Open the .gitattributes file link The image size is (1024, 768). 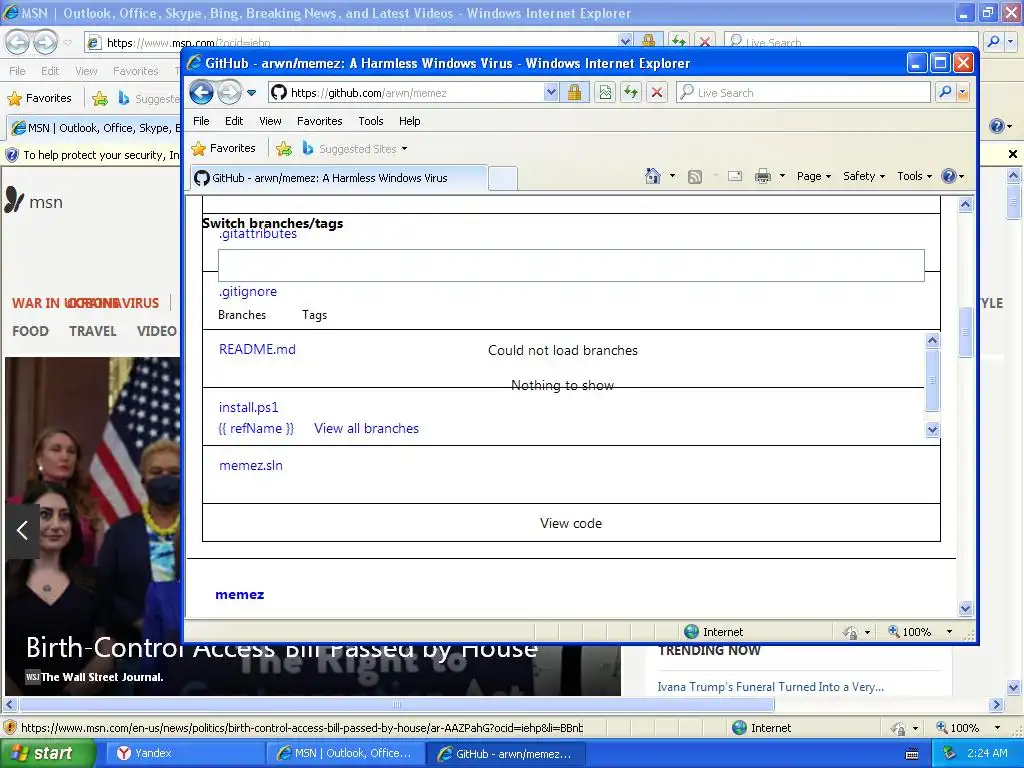257,234
